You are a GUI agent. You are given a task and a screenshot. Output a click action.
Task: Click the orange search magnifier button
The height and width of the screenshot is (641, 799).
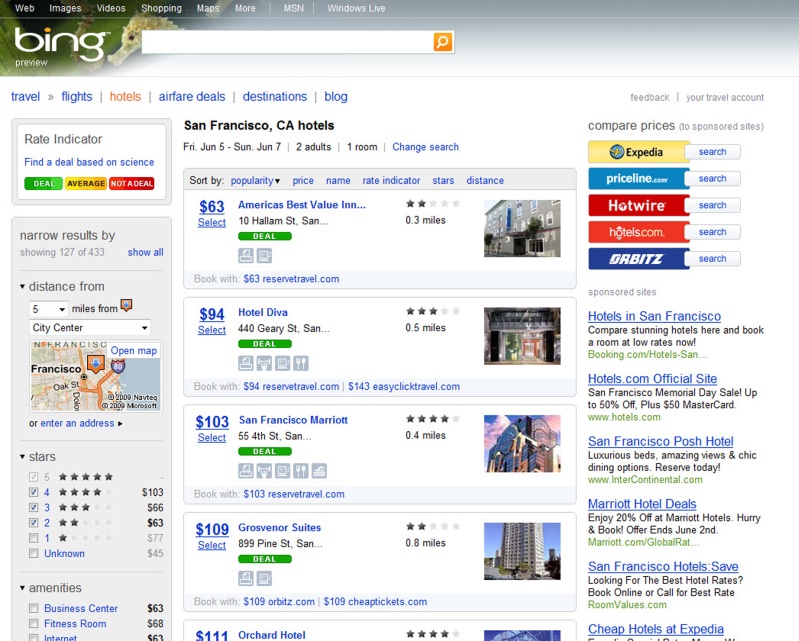[442, 42]
